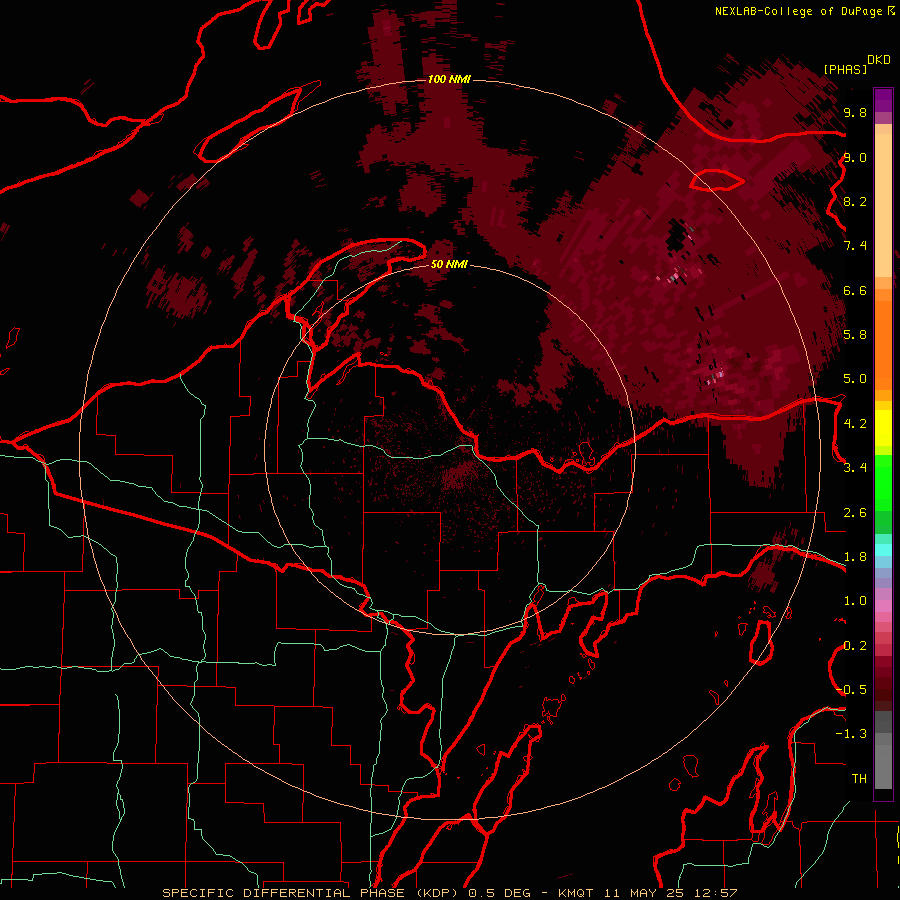Click the DKD product label above the scale
The image size is (900, 900).
click(x=879, y=60)
